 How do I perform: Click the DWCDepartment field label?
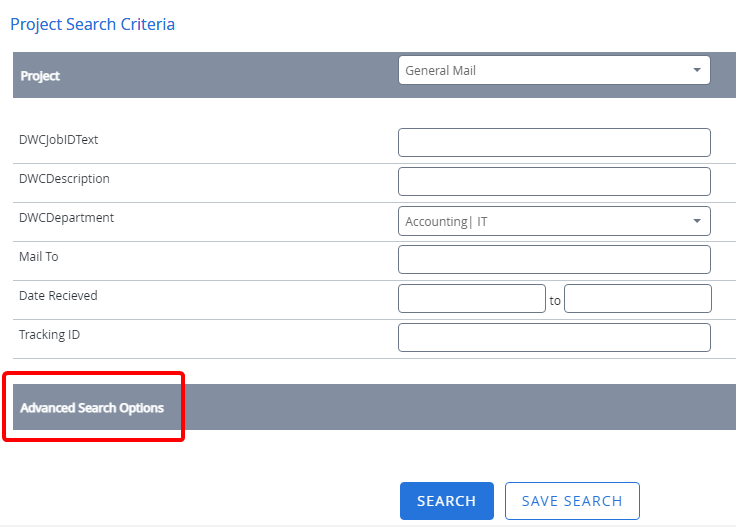pyautogui.click(x=66, y=218)
